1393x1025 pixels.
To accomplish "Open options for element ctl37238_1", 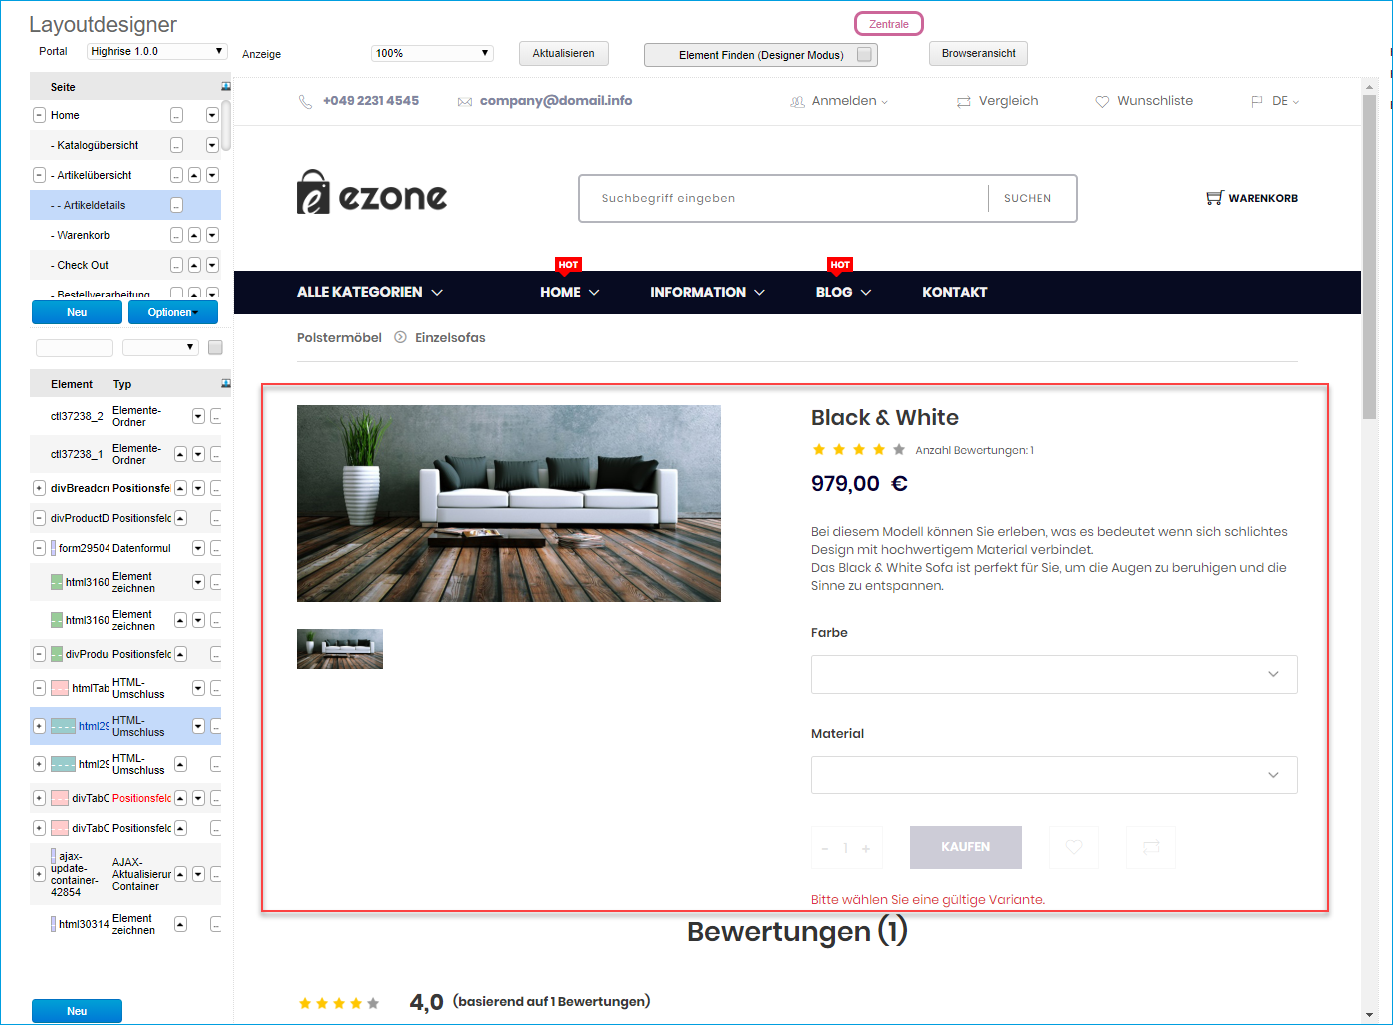I will pyautogui.click(x=215, y=454).
